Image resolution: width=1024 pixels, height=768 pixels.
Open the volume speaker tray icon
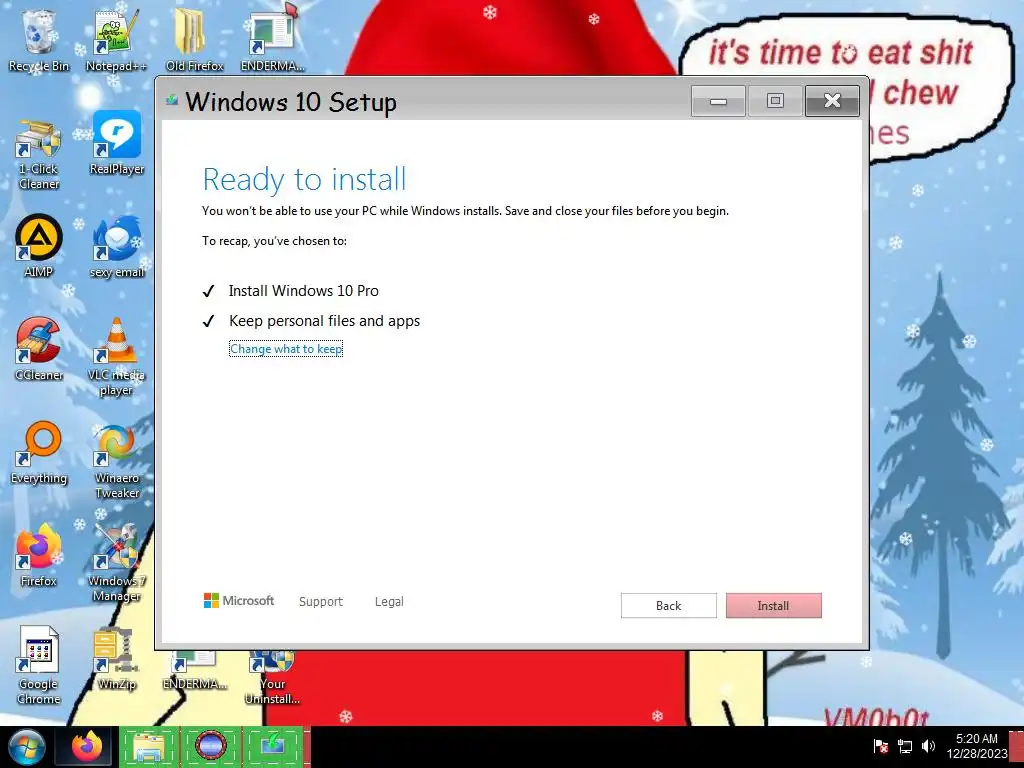tap(928, 746)
